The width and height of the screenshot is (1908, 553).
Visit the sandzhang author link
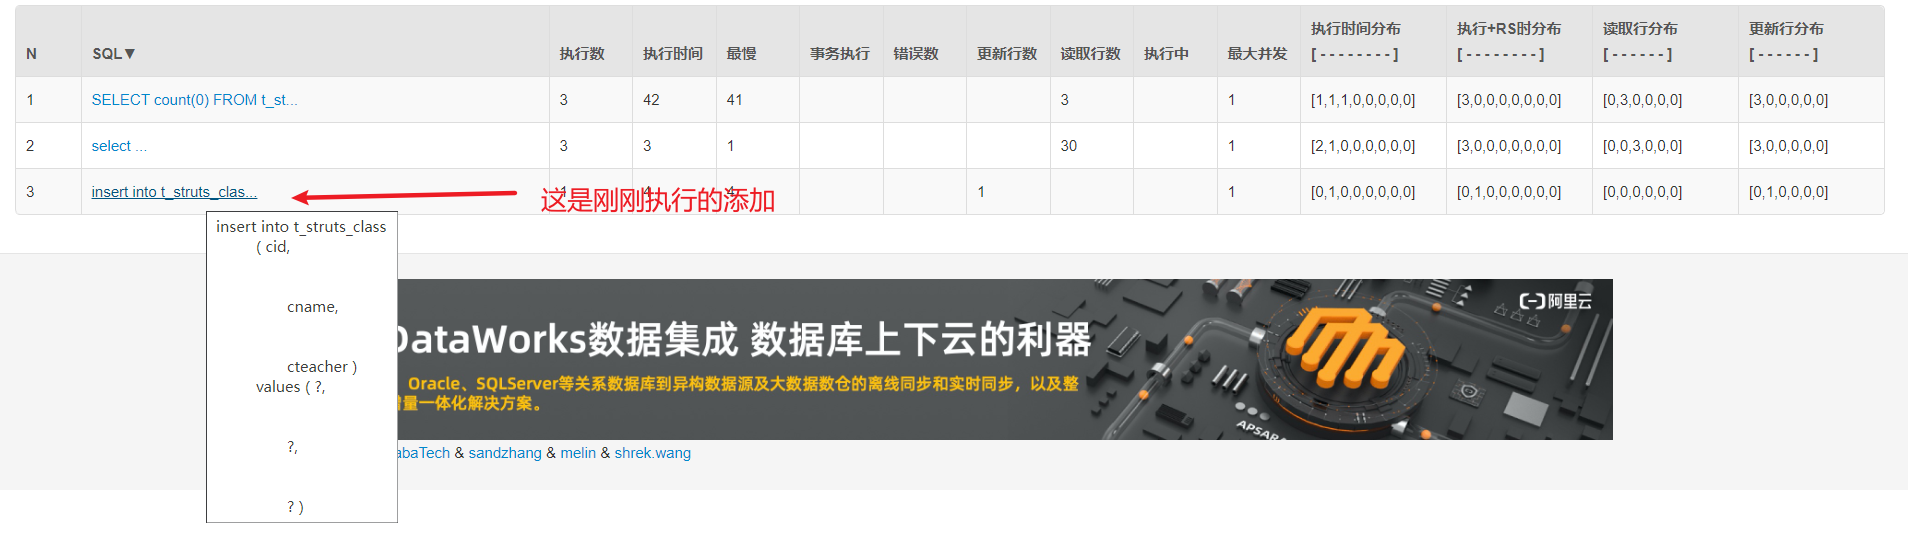pos(505,453)
